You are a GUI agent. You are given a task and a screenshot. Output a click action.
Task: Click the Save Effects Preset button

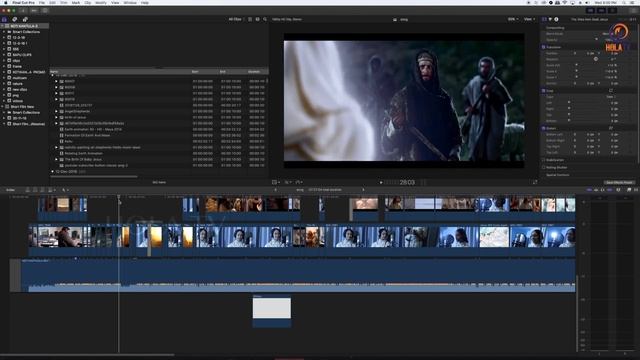tap(620, 182)
